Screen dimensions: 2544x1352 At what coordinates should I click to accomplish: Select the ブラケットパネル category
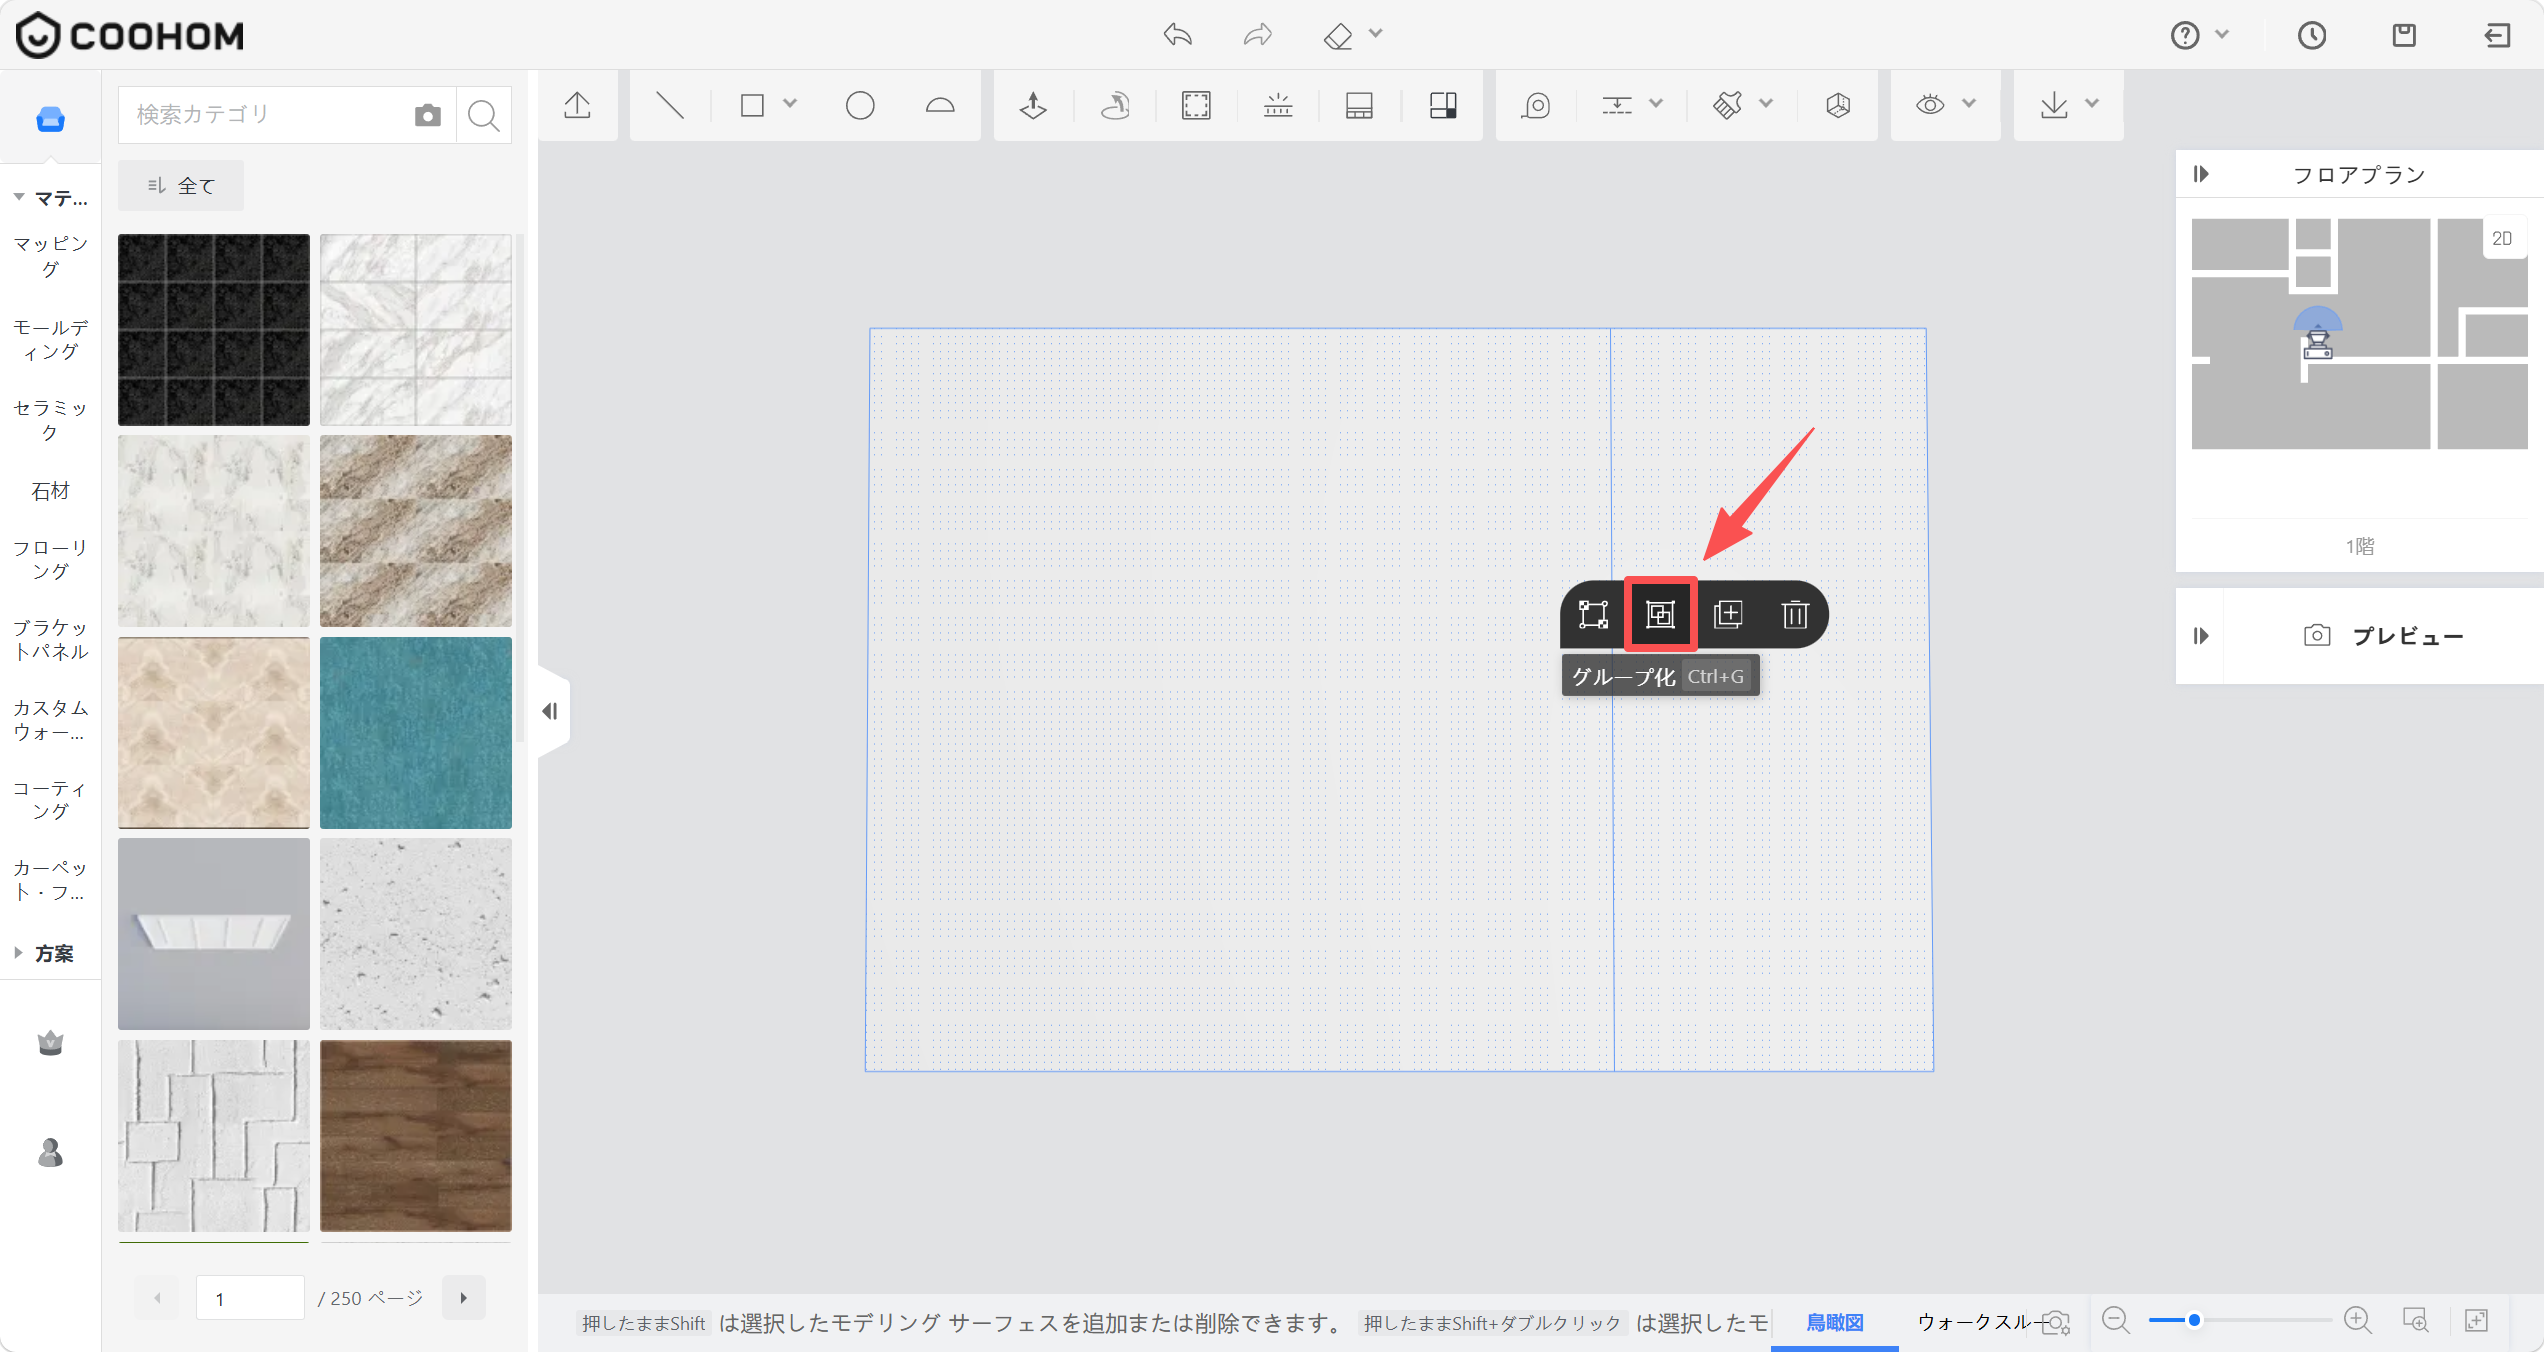pyautogui.click(x=50, y=640)
